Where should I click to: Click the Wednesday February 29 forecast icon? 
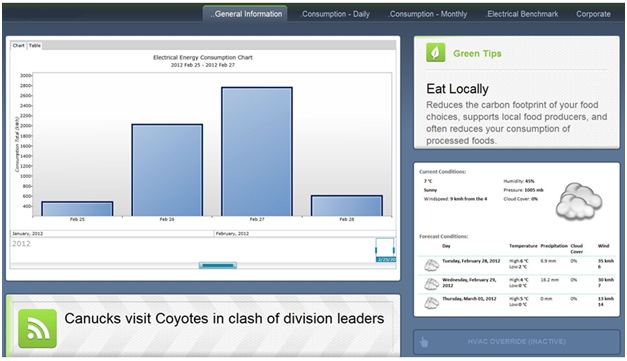coord(431,283)
